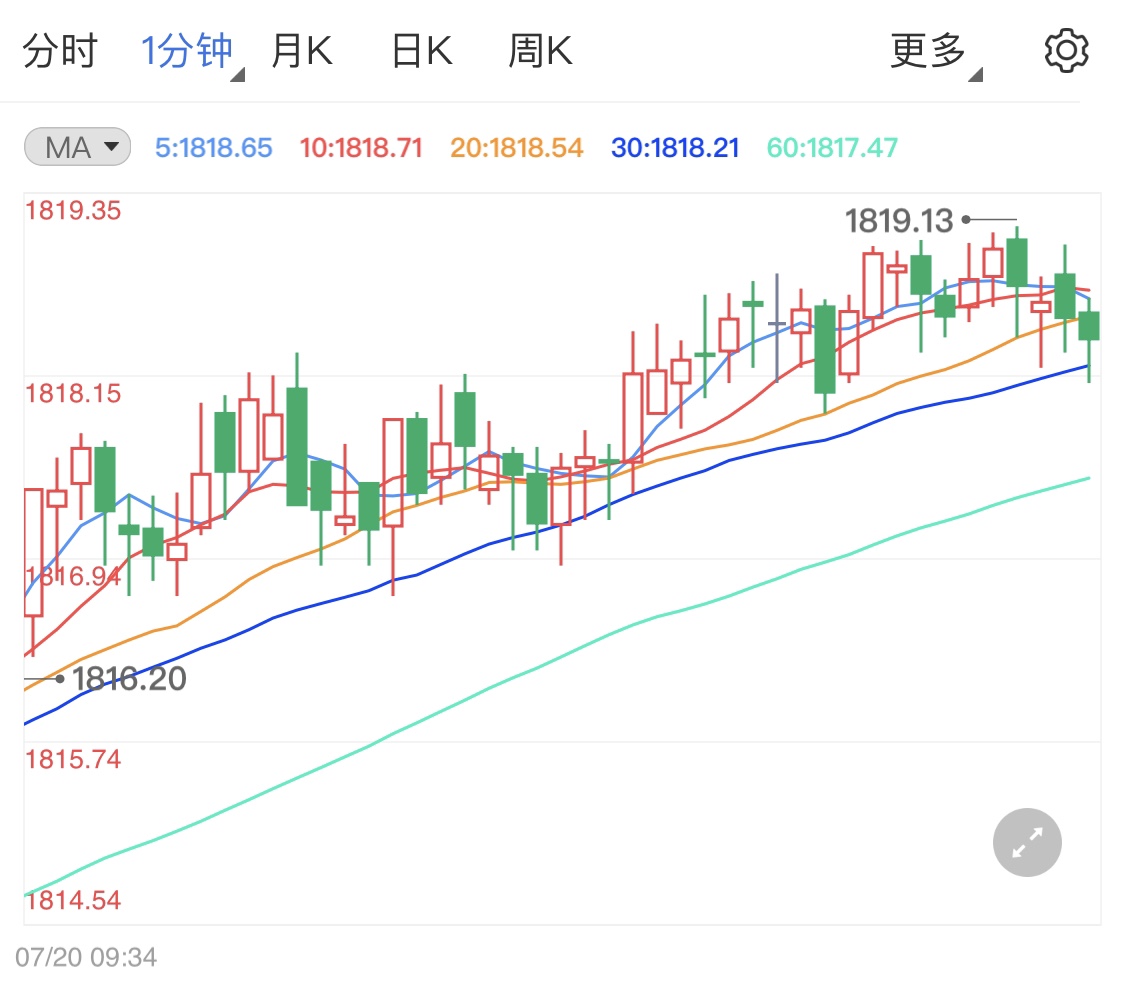Click the MA10 value 10:1818.71
This screenshot has width=1125, height=986.
[x=361, y=148]
